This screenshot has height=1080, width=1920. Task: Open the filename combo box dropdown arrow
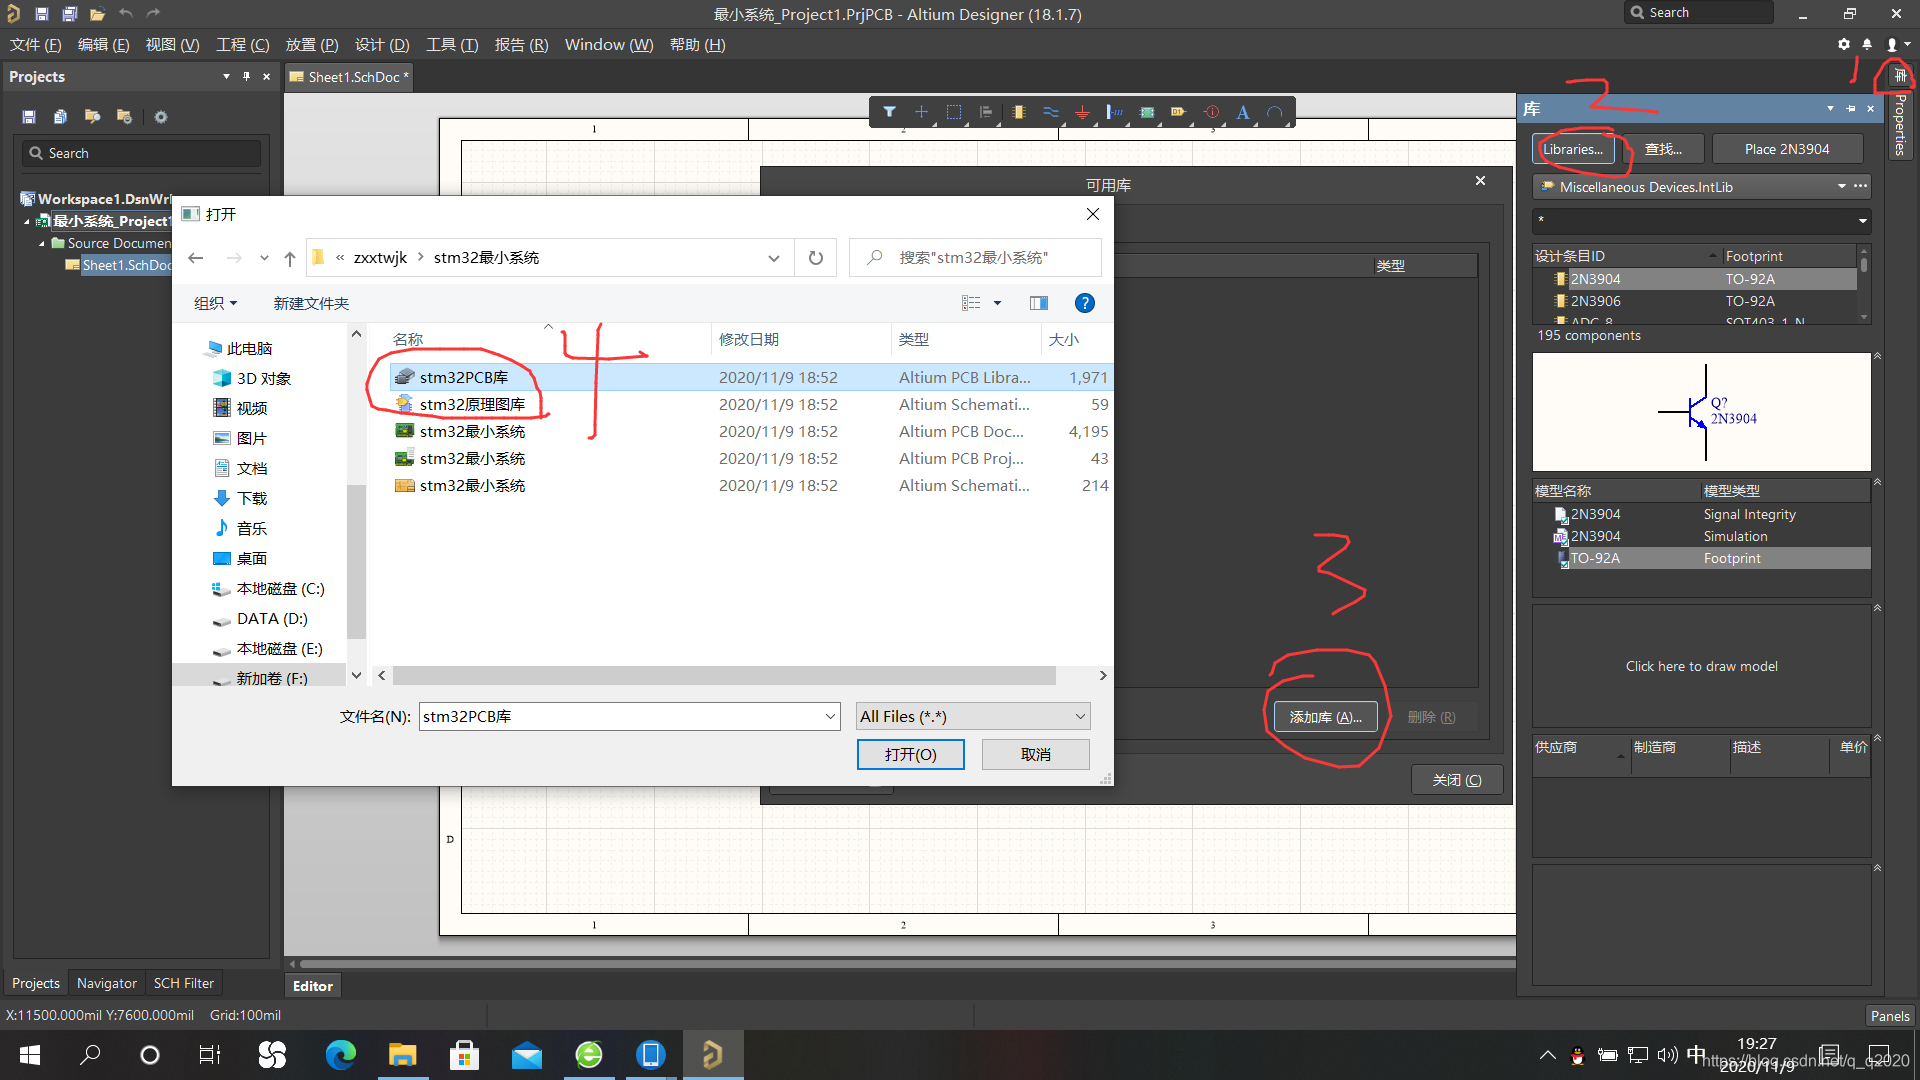click(x=830, y=716)
